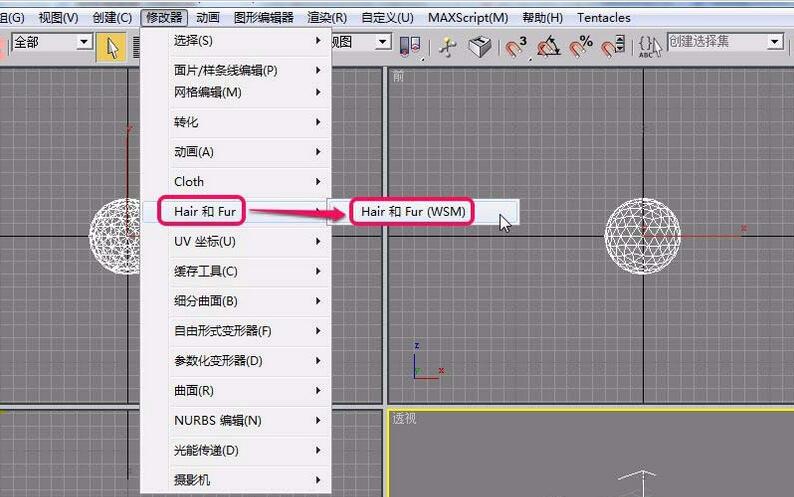
Task: Click the Mirror tool icon
Action: tap(410, 47)
